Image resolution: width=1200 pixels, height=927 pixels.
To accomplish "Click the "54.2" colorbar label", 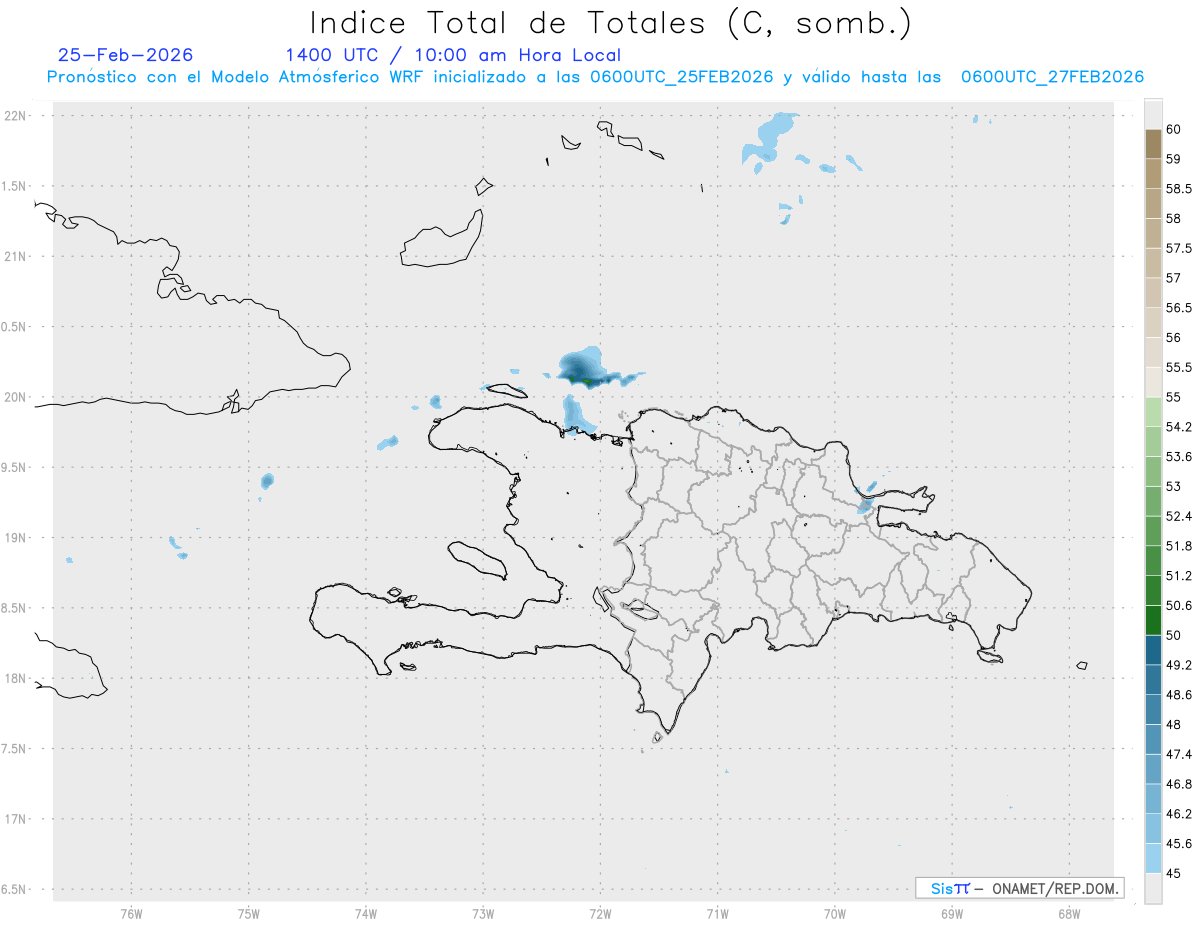I will [x=1178, y=427].
